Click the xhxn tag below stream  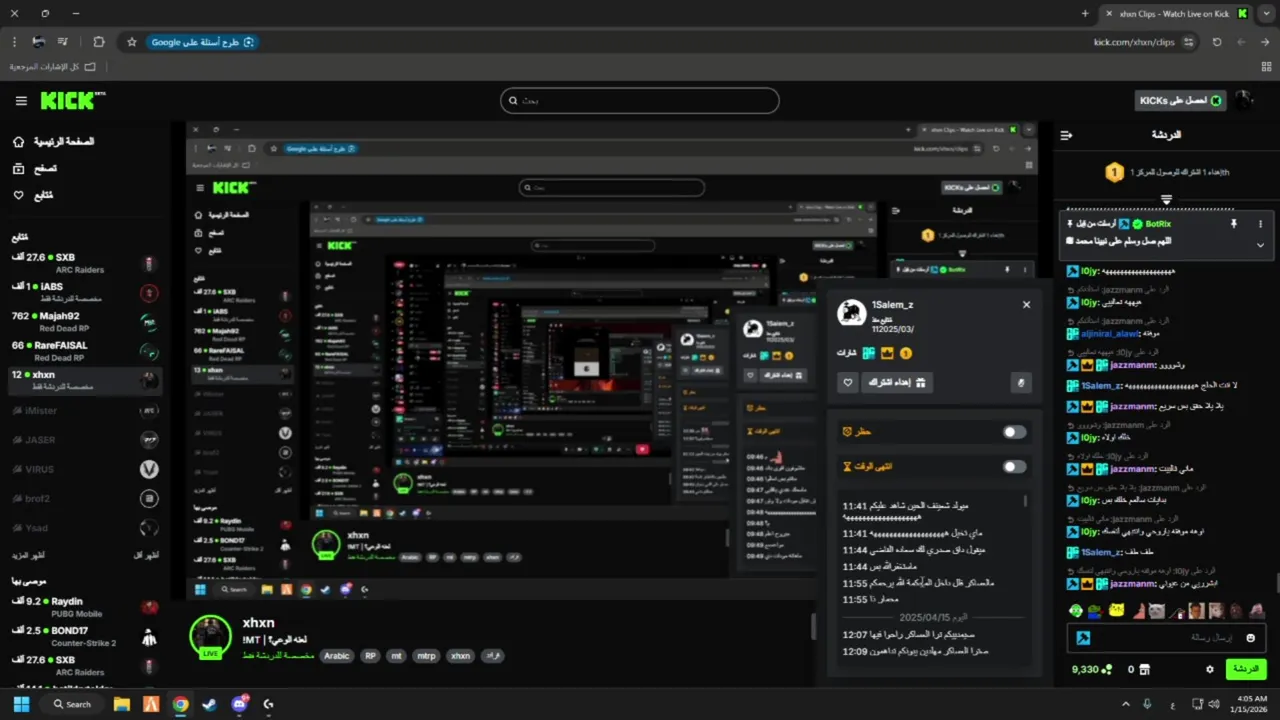coord(460,656)
